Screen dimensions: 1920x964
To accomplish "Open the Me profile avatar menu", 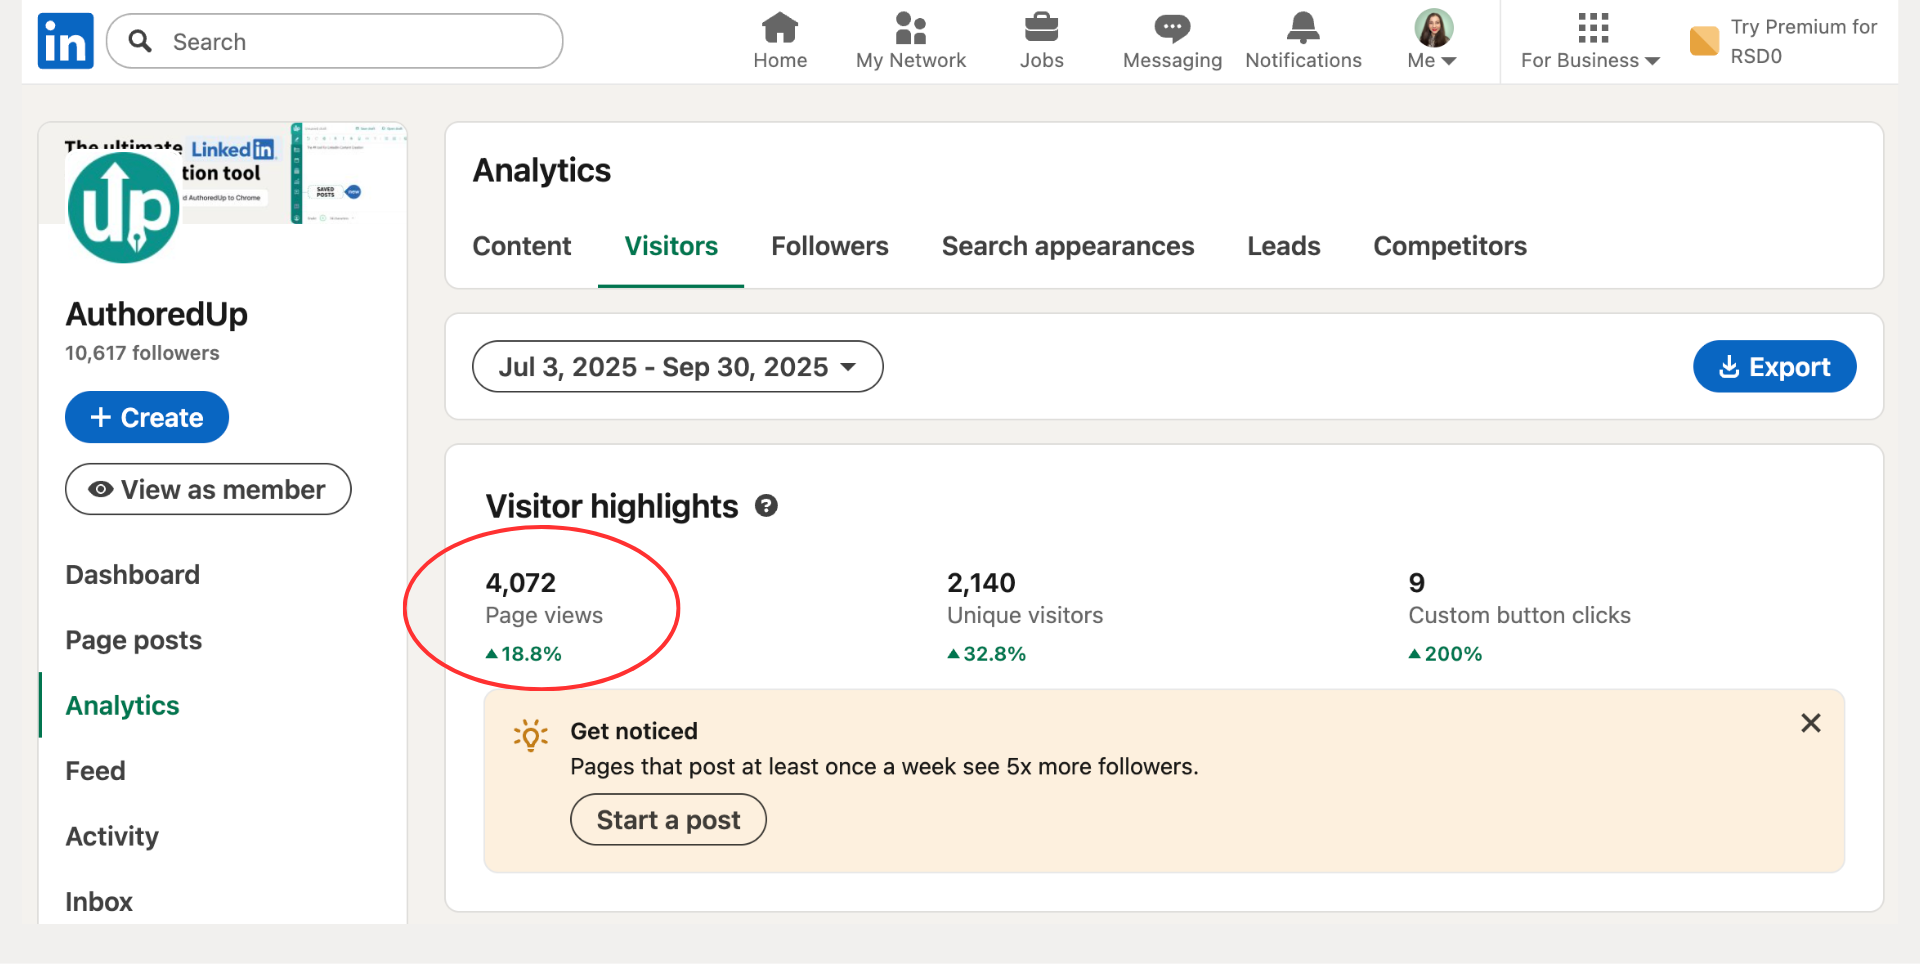I will click(x=1433, y=40).
